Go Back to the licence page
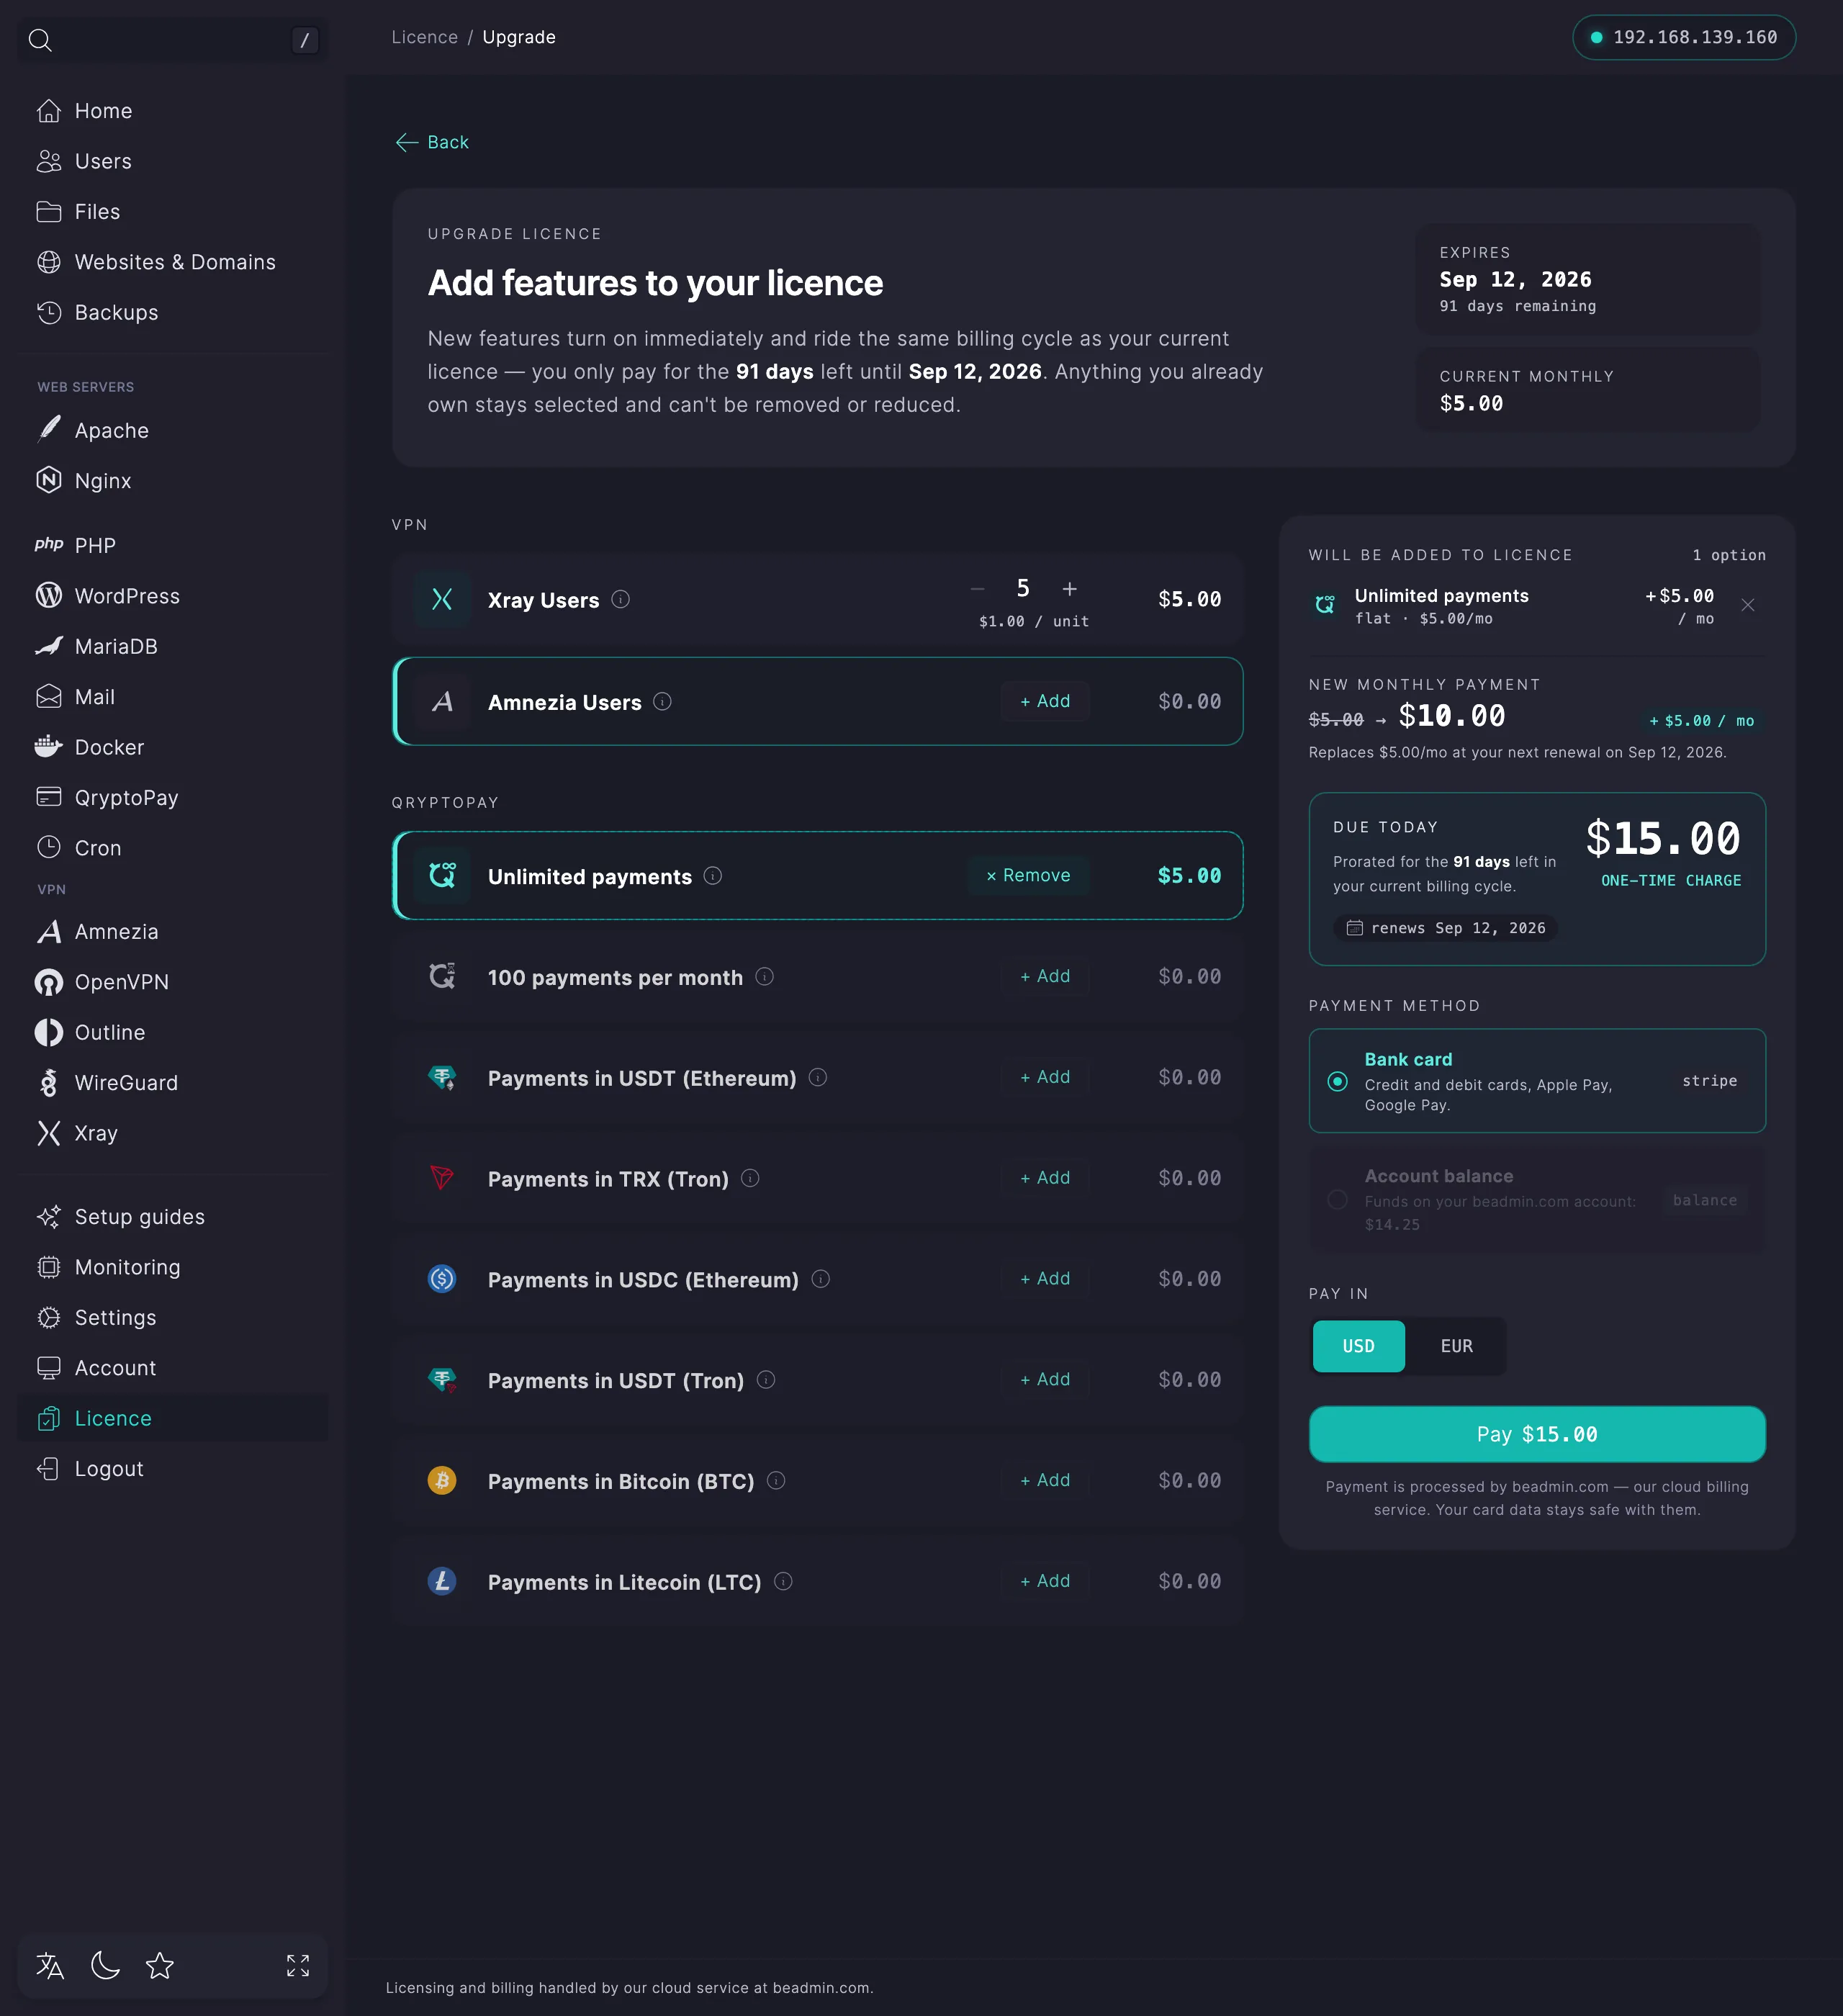 coord(432,142)
